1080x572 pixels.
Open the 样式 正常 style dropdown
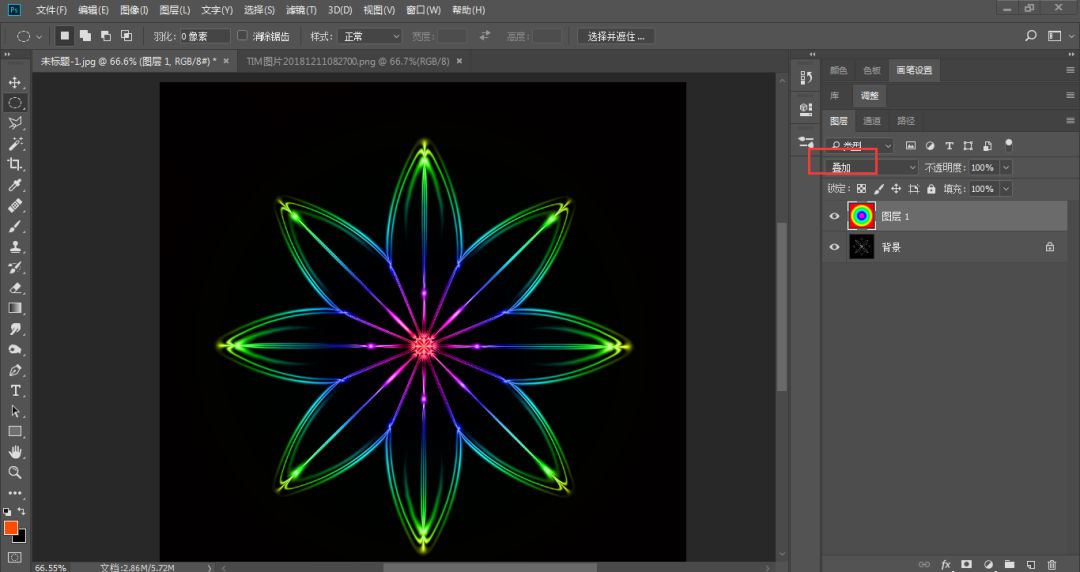click(x=371, y=36)
